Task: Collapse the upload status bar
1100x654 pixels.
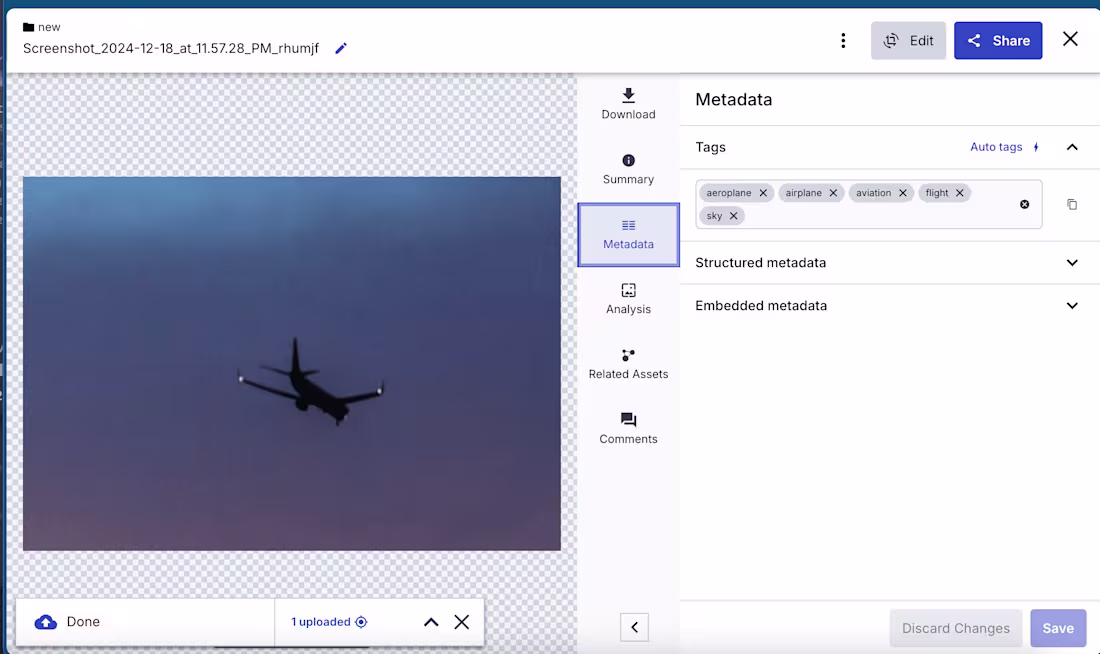Action: (x=430, y=621)
